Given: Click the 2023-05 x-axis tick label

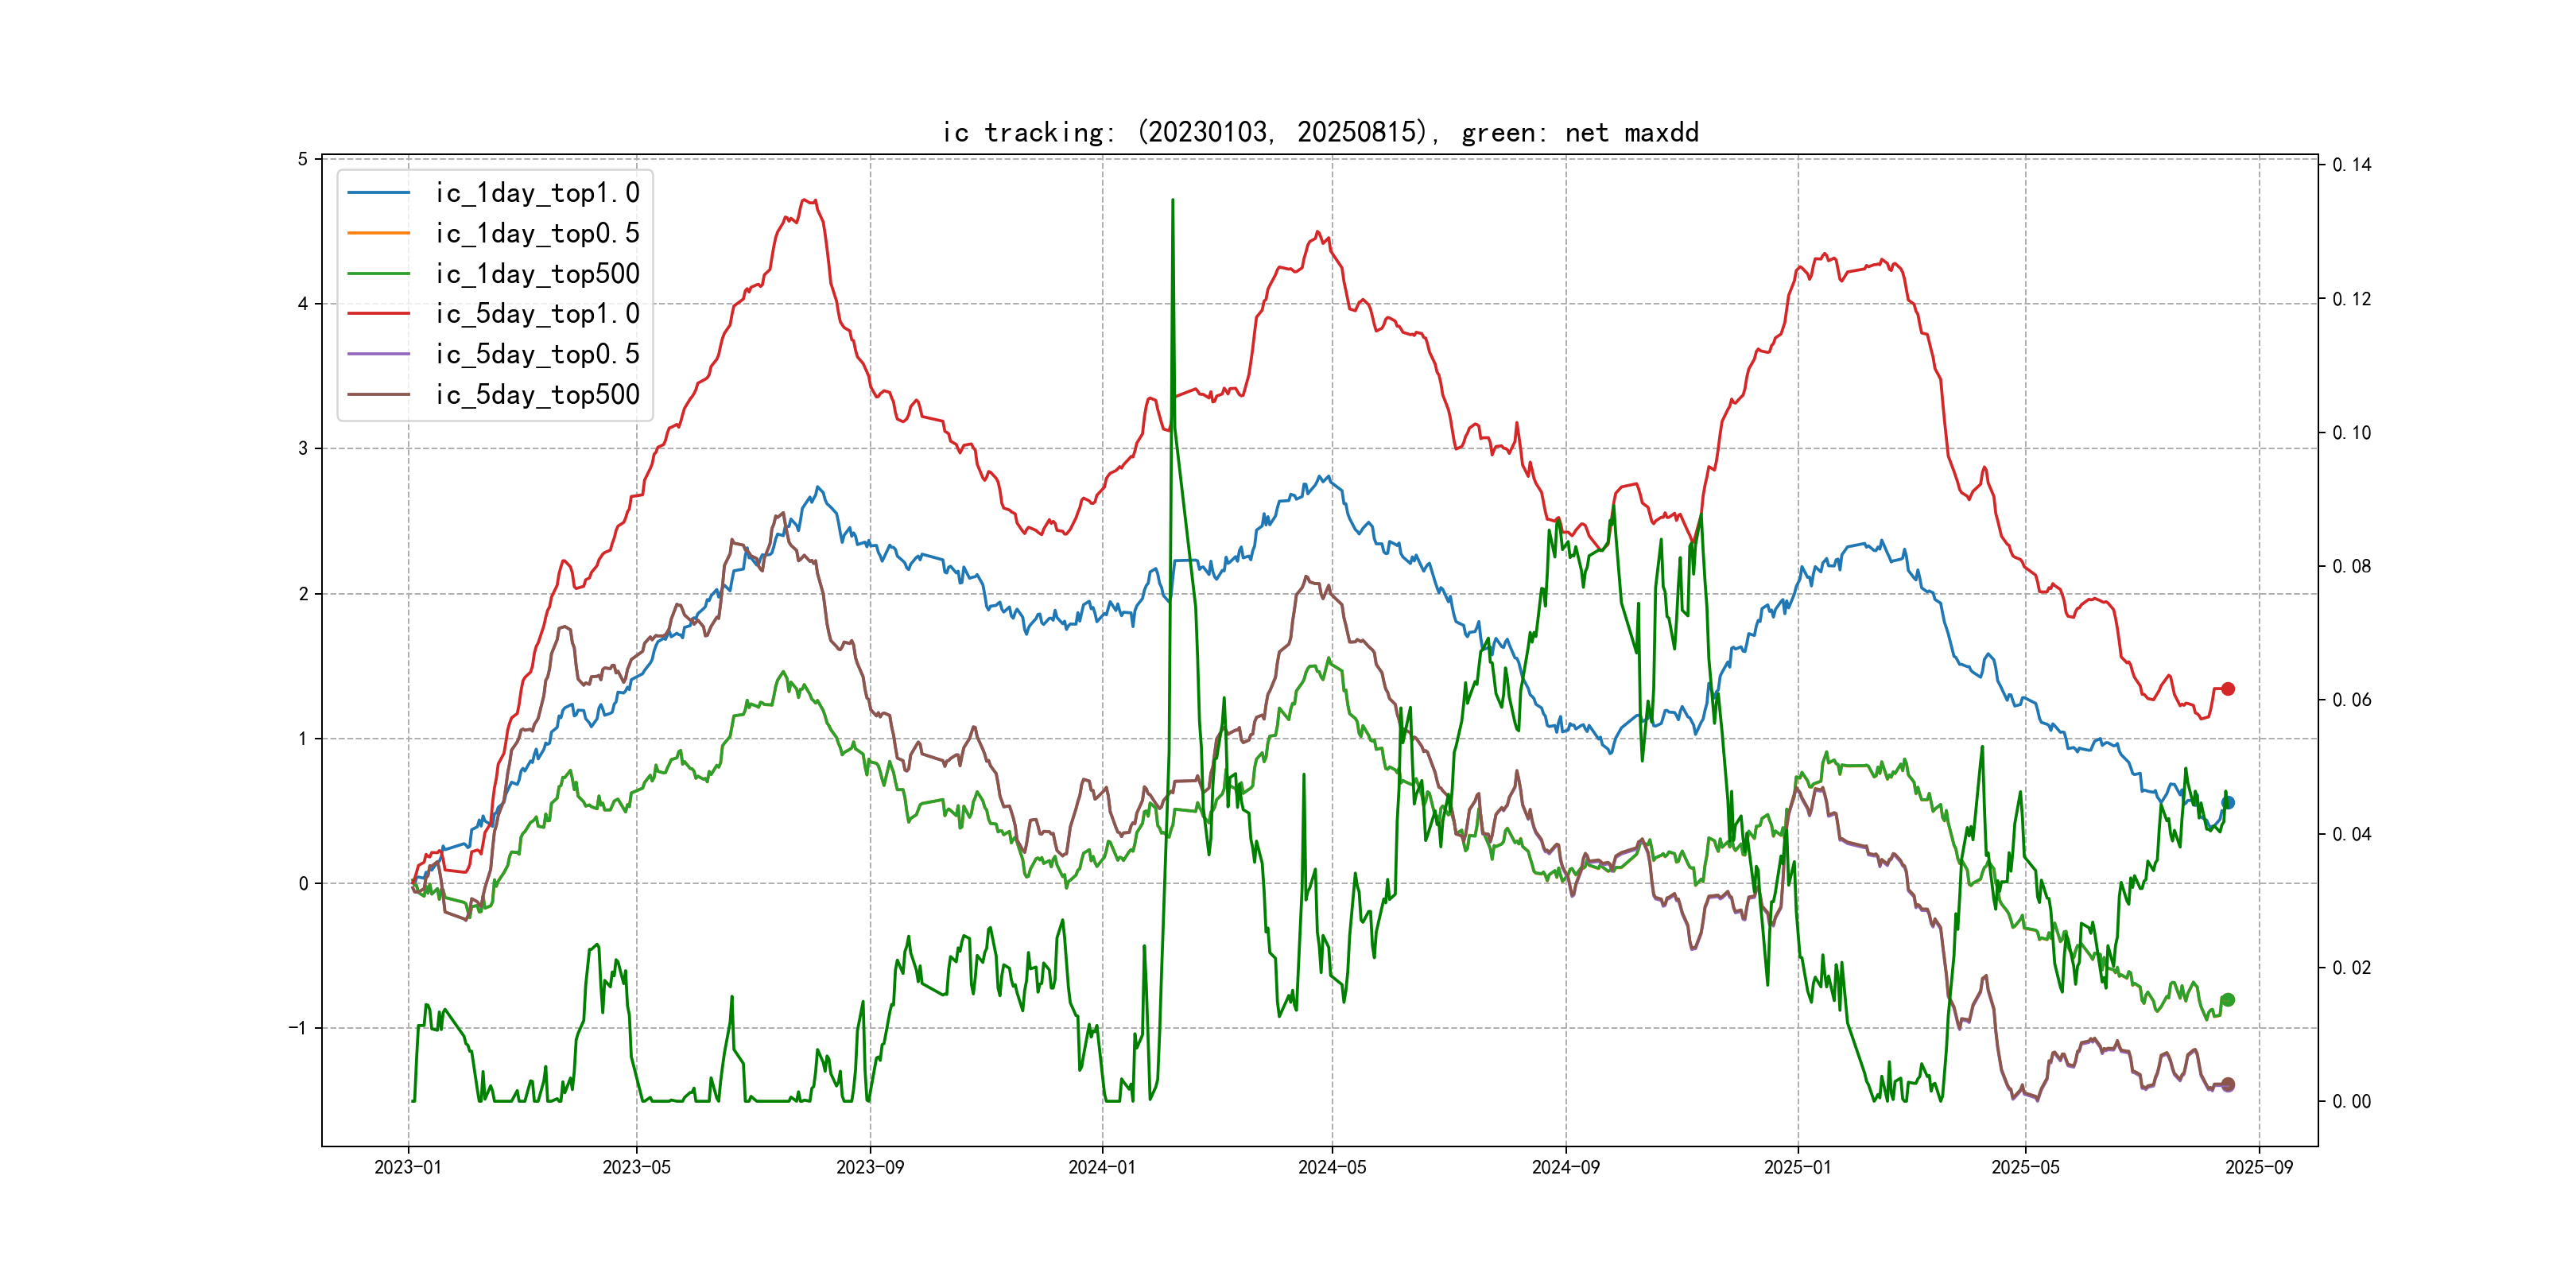Looking at the screenshot, I should pos(636,1167).
